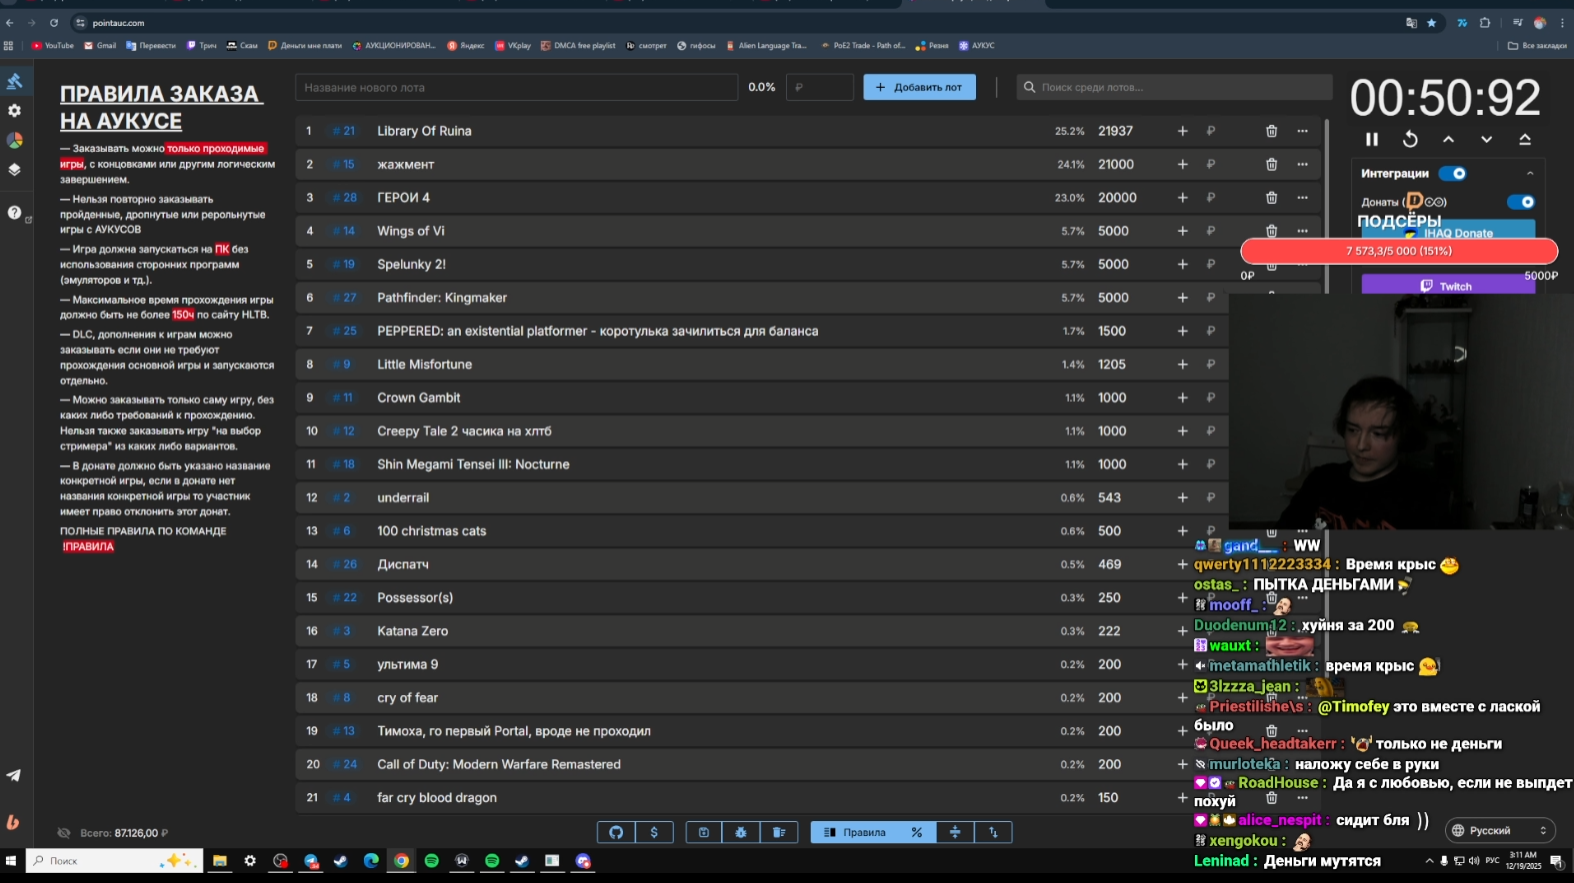
Task: Delete the жажмент lot
Action: [x=1271, y=164]
